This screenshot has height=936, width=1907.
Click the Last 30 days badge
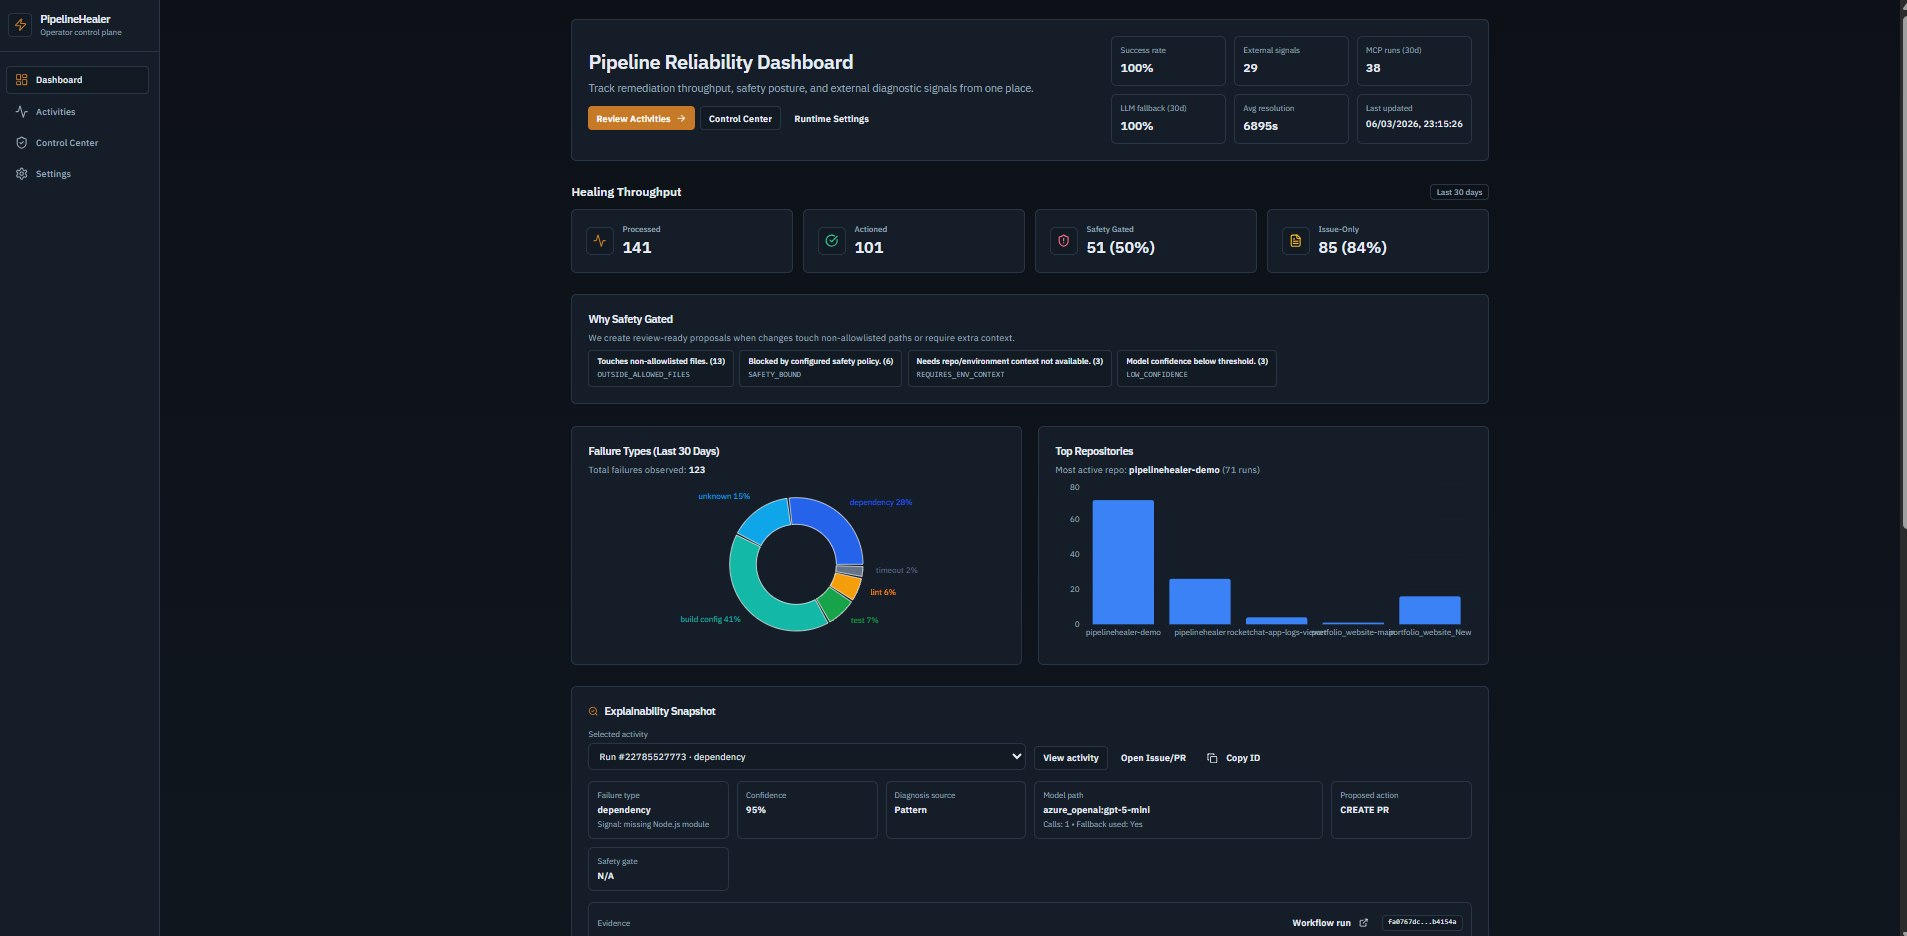click(1459, 192)
